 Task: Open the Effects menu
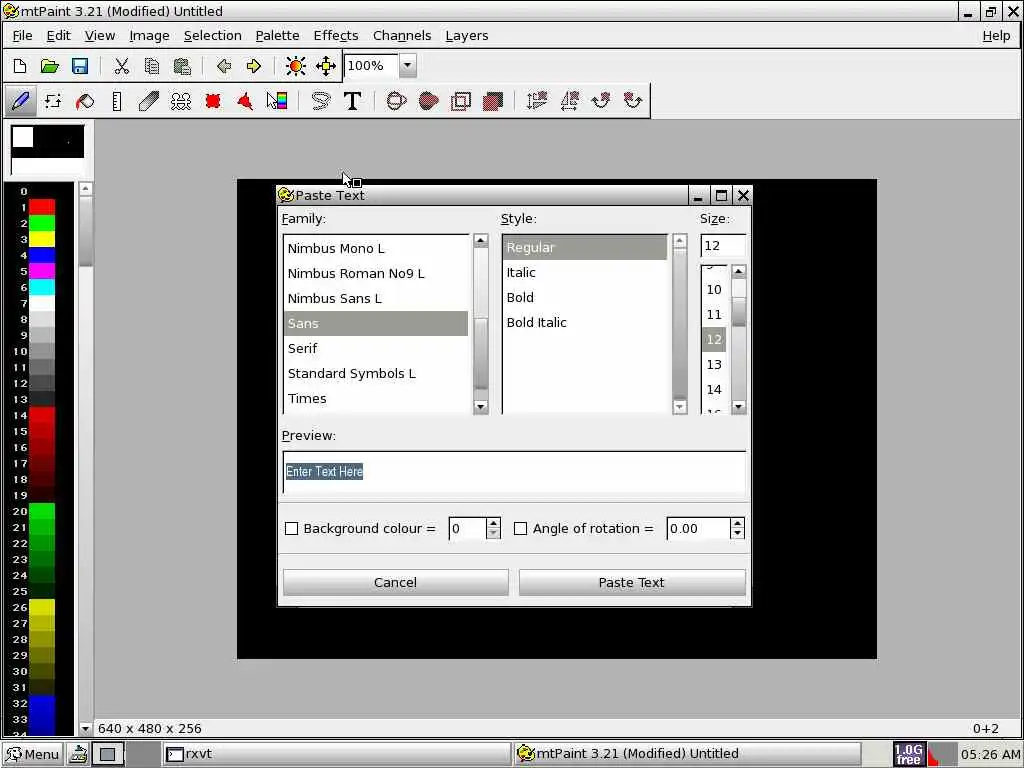[x=336, y=36]
